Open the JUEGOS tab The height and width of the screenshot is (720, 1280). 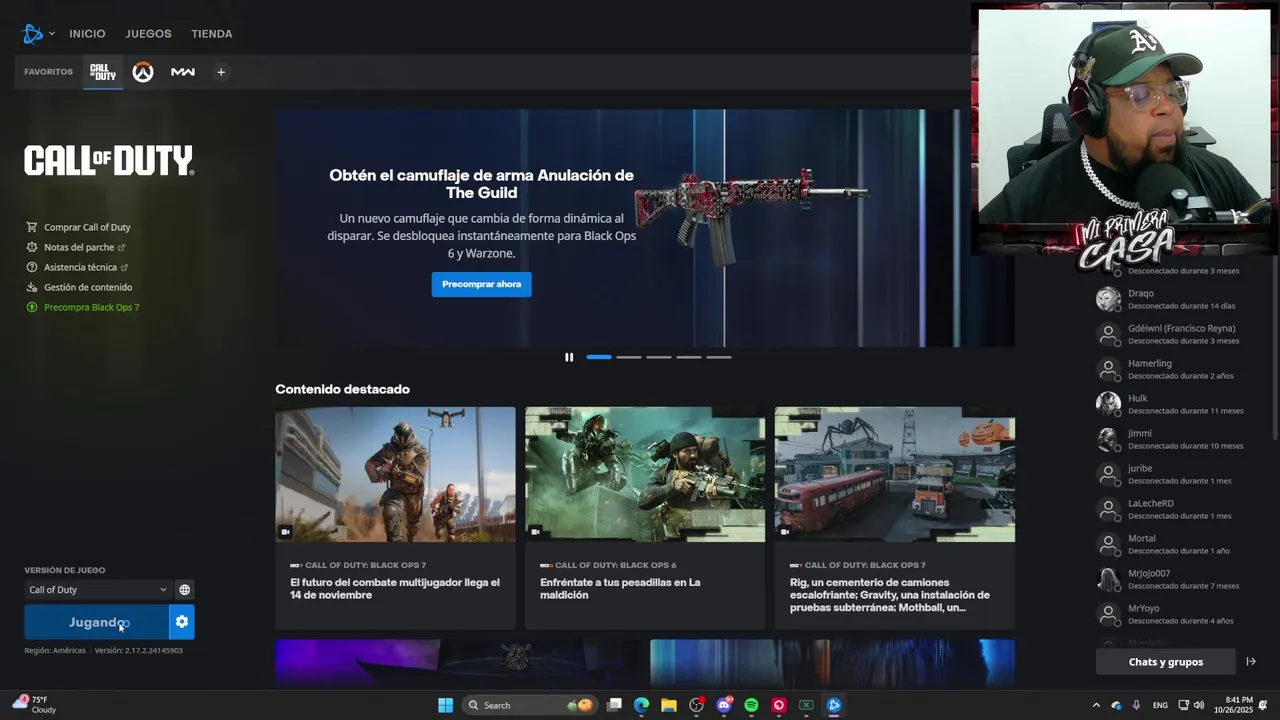click(x=148, y=34)
